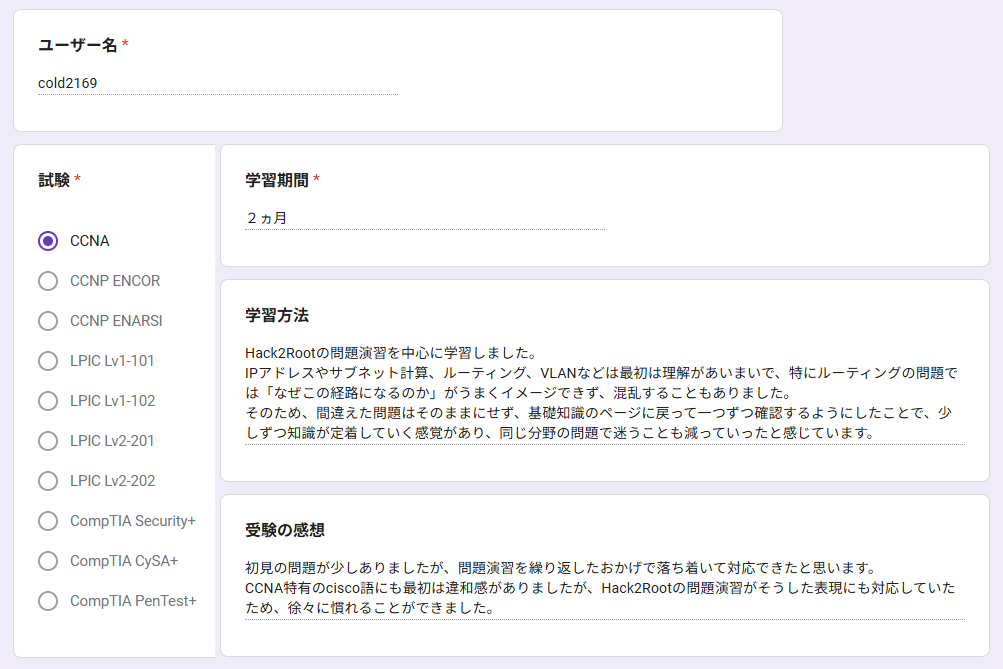Choose LPIC Lv2-201 as the exam
Screen dimensions: 1003x669
coord(48,441)
